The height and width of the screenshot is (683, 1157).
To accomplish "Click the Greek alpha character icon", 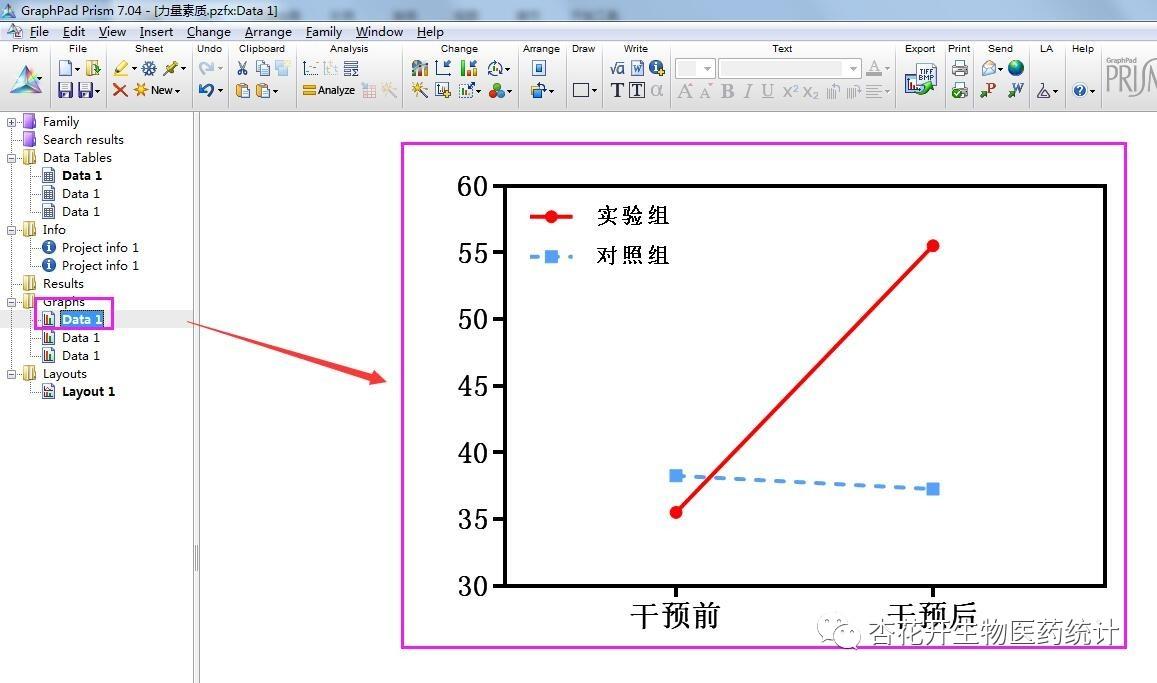I will pos(655,90).
